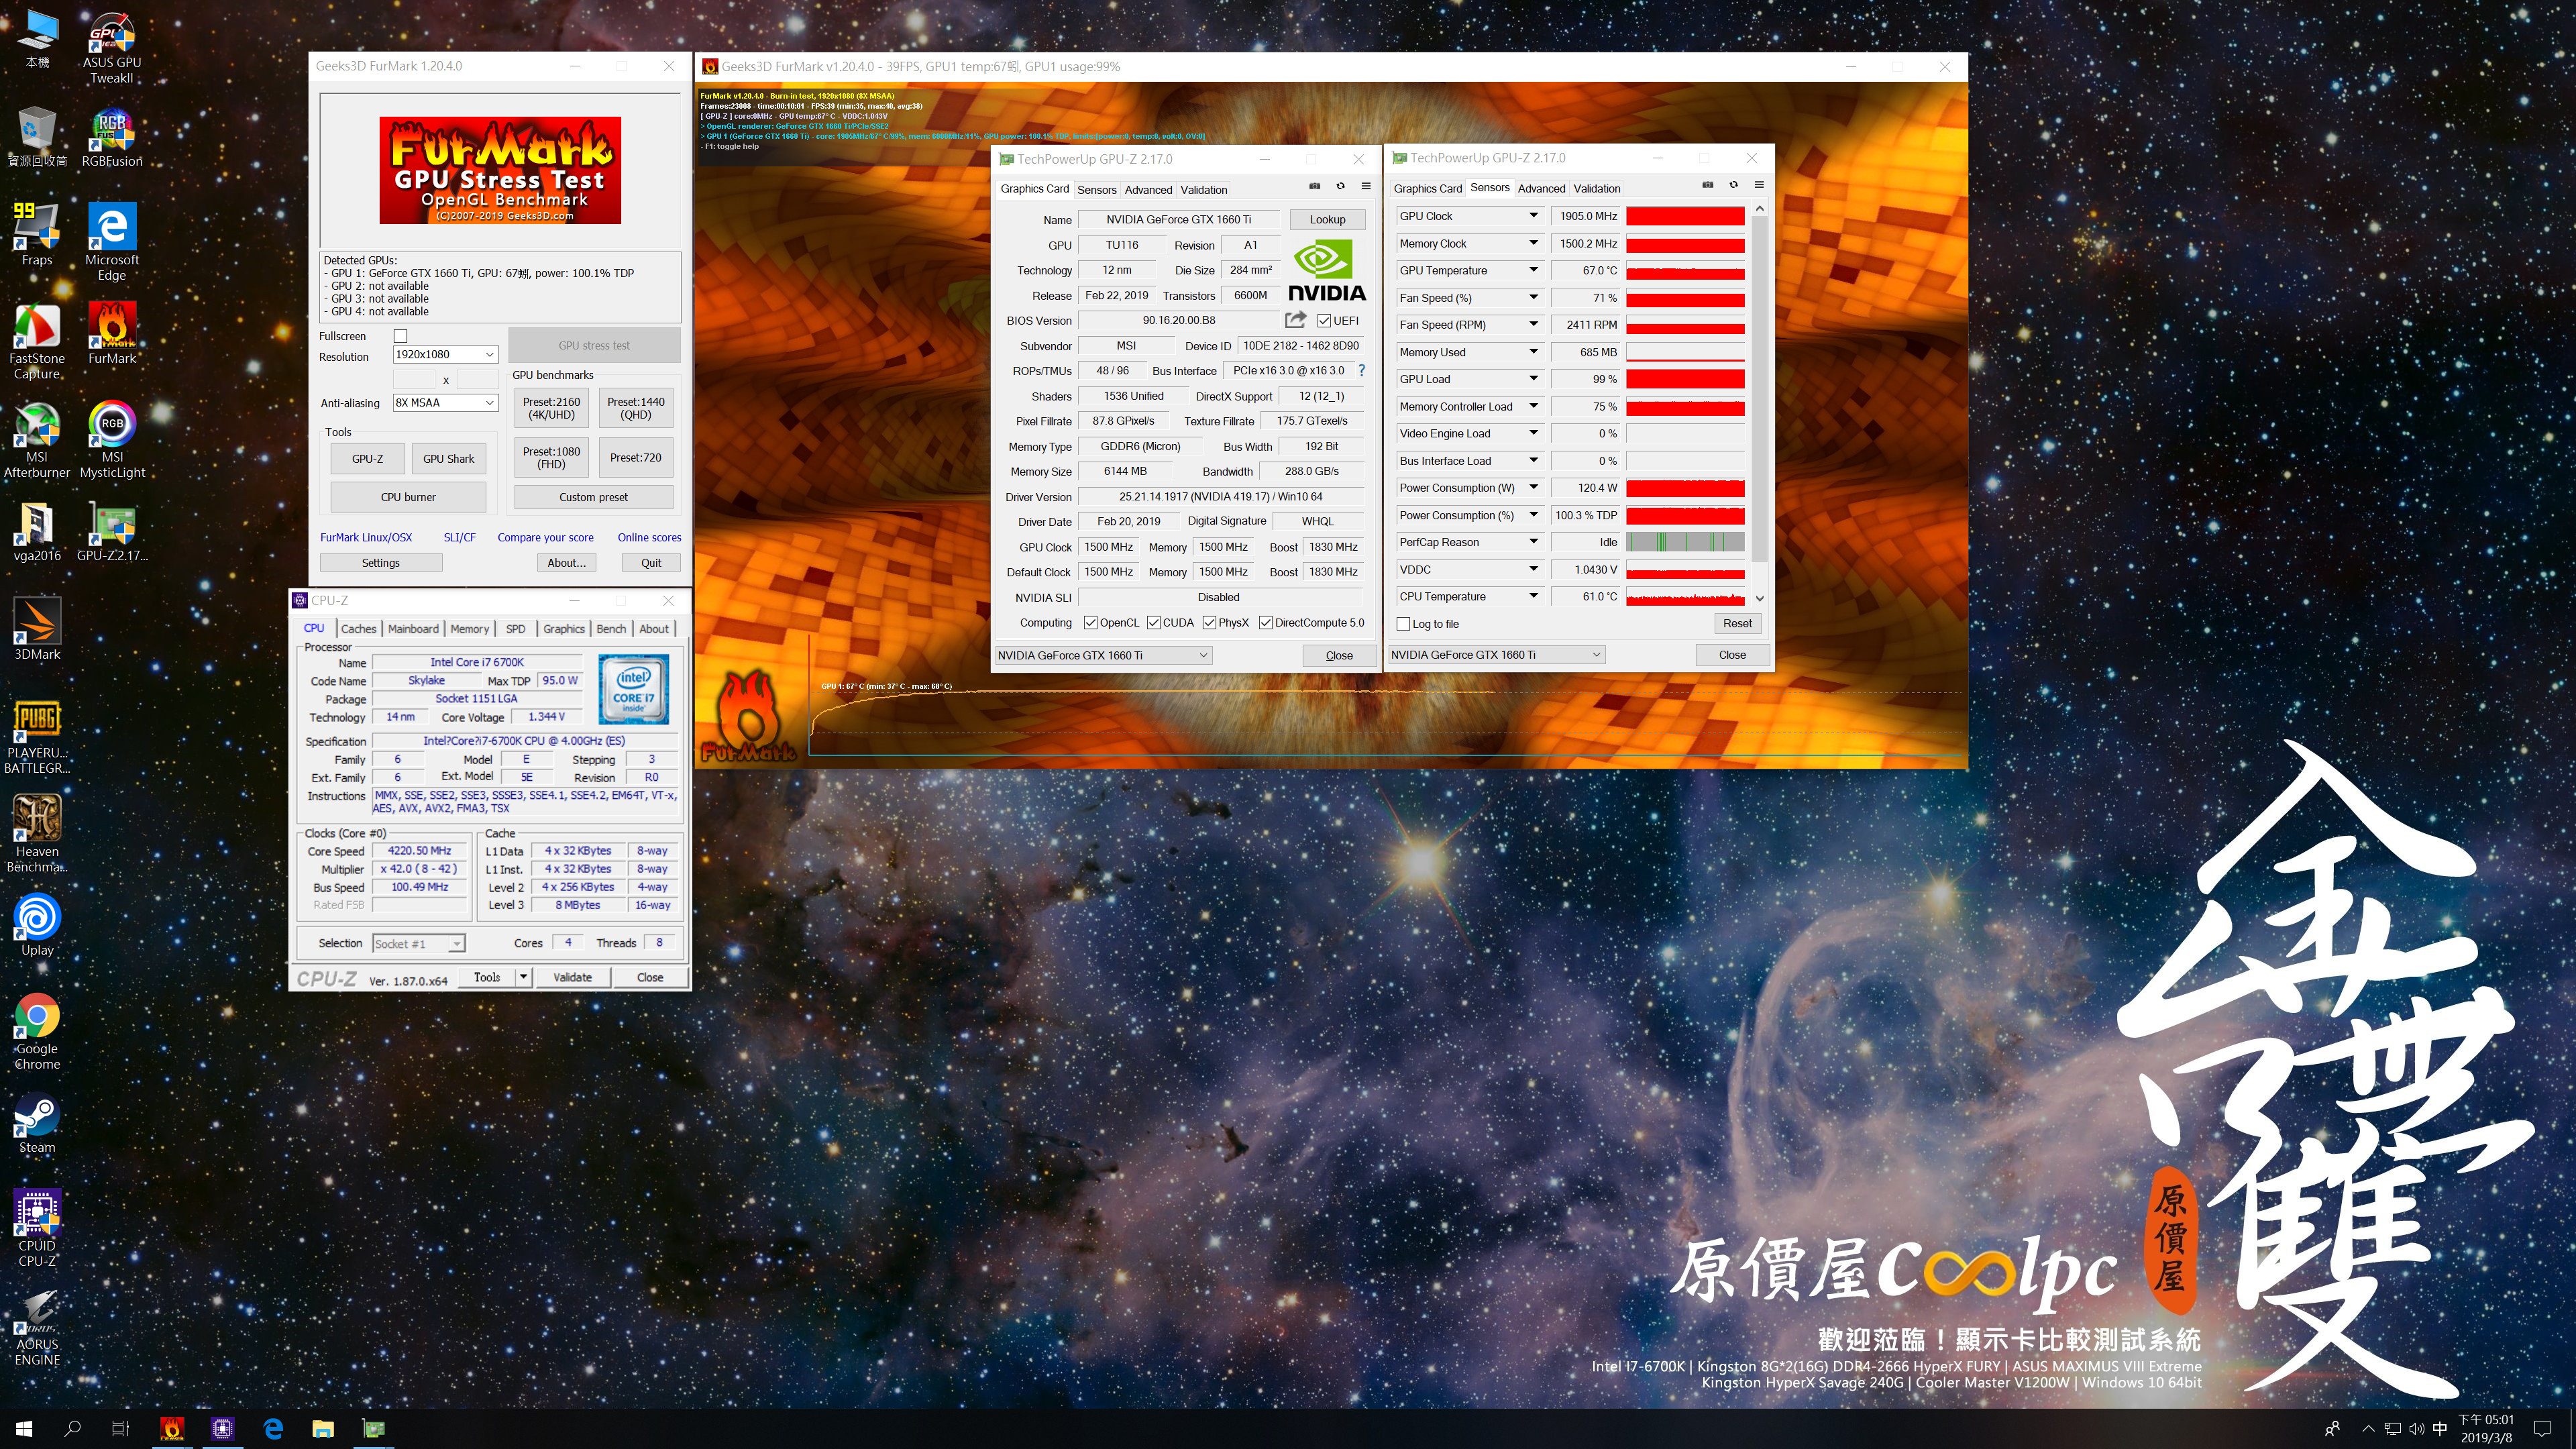Open vga2016 desktop file
2576x1449 pixels.
[37, 531]
